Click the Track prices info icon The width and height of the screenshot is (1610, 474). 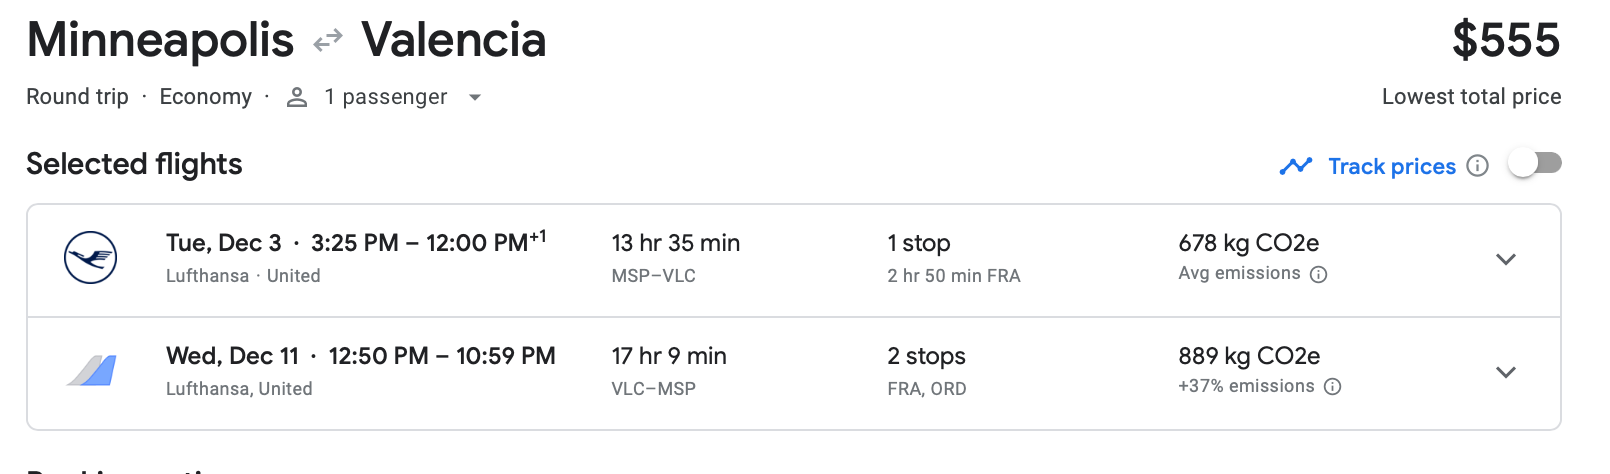pos(1477,166)
